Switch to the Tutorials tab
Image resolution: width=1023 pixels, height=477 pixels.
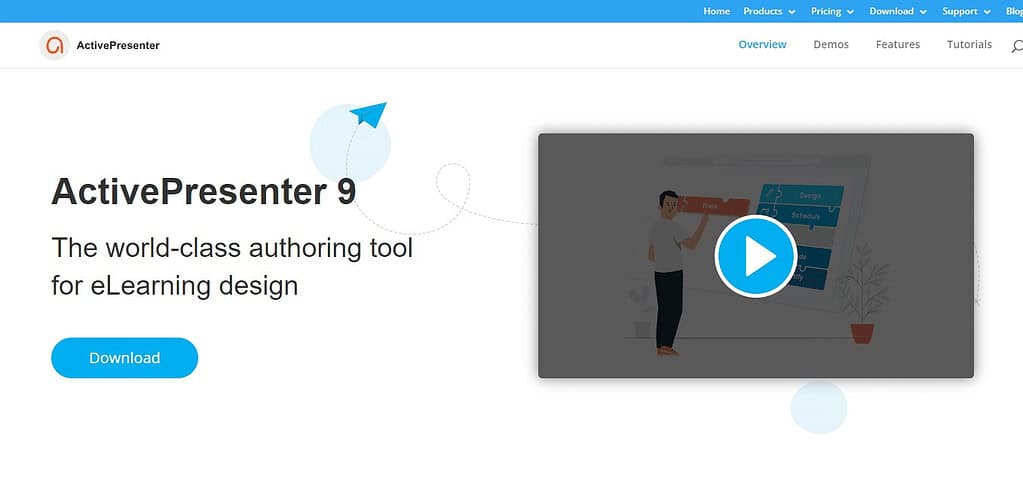(x=970, y=44)
